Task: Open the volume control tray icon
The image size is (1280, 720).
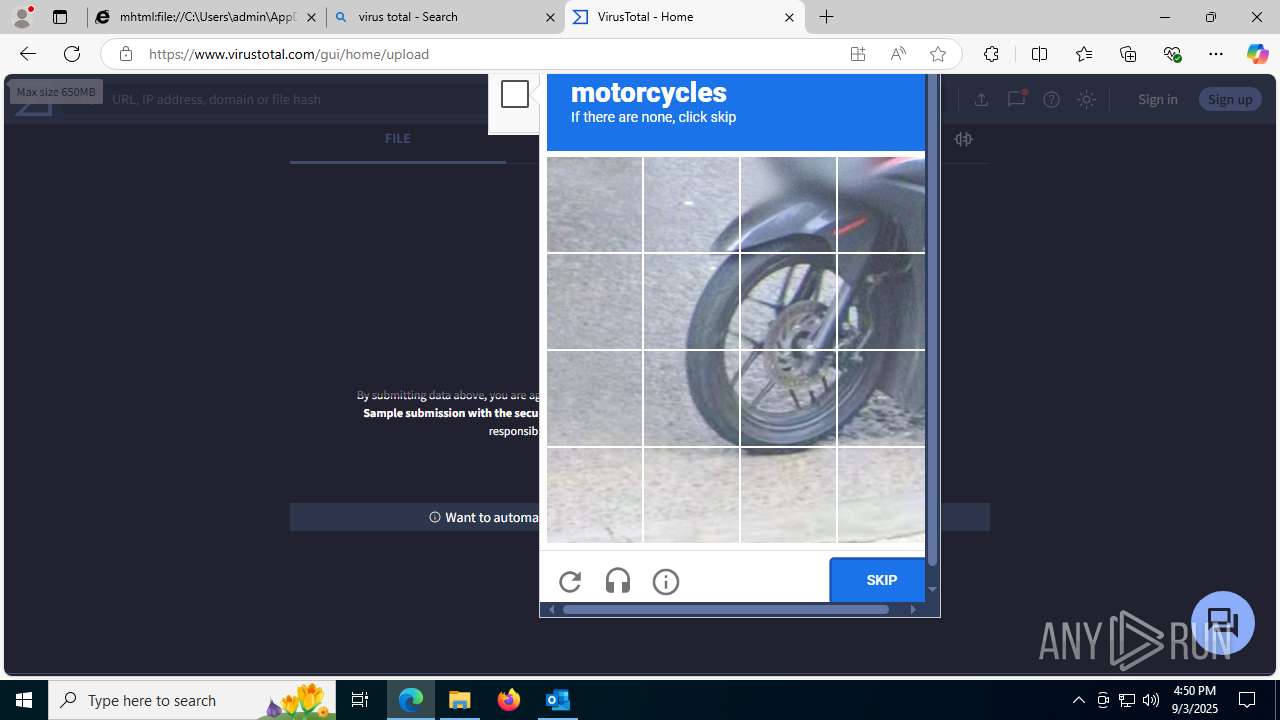Action: pyautogui.click(x=1151, y=700)
